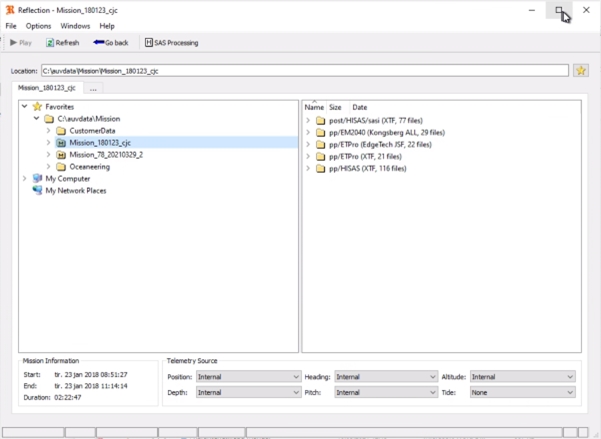The image size is (601, 439).
Task: Click into the Location path field
Action: pyautogui.click(x=305, y=71)
